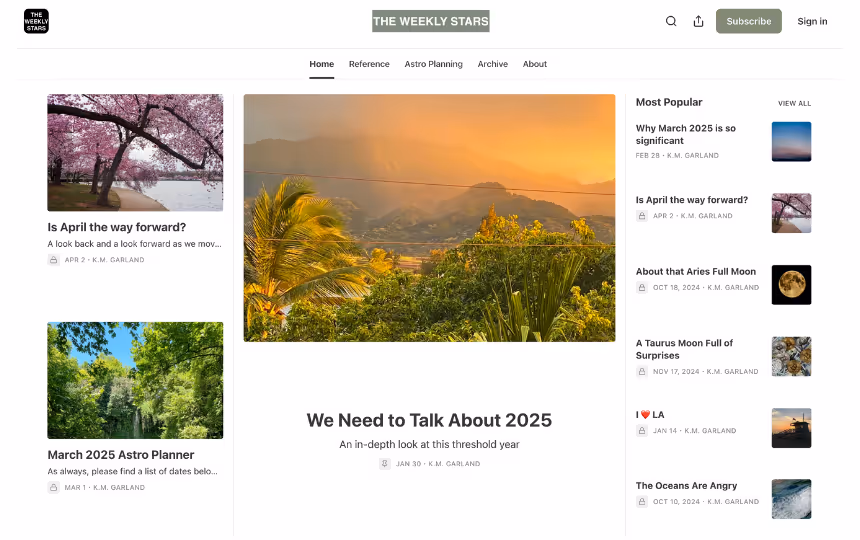
Task: Open the search icon
Action: (x=671, y=21)
